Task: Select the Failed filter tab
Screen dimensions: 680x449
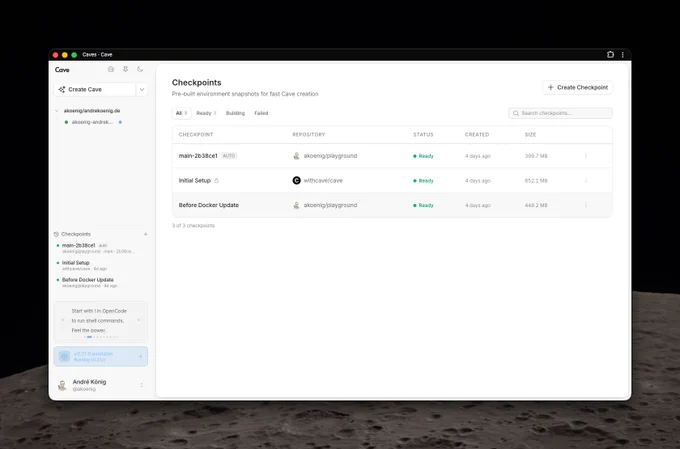Action: click(x=261, y=113)
